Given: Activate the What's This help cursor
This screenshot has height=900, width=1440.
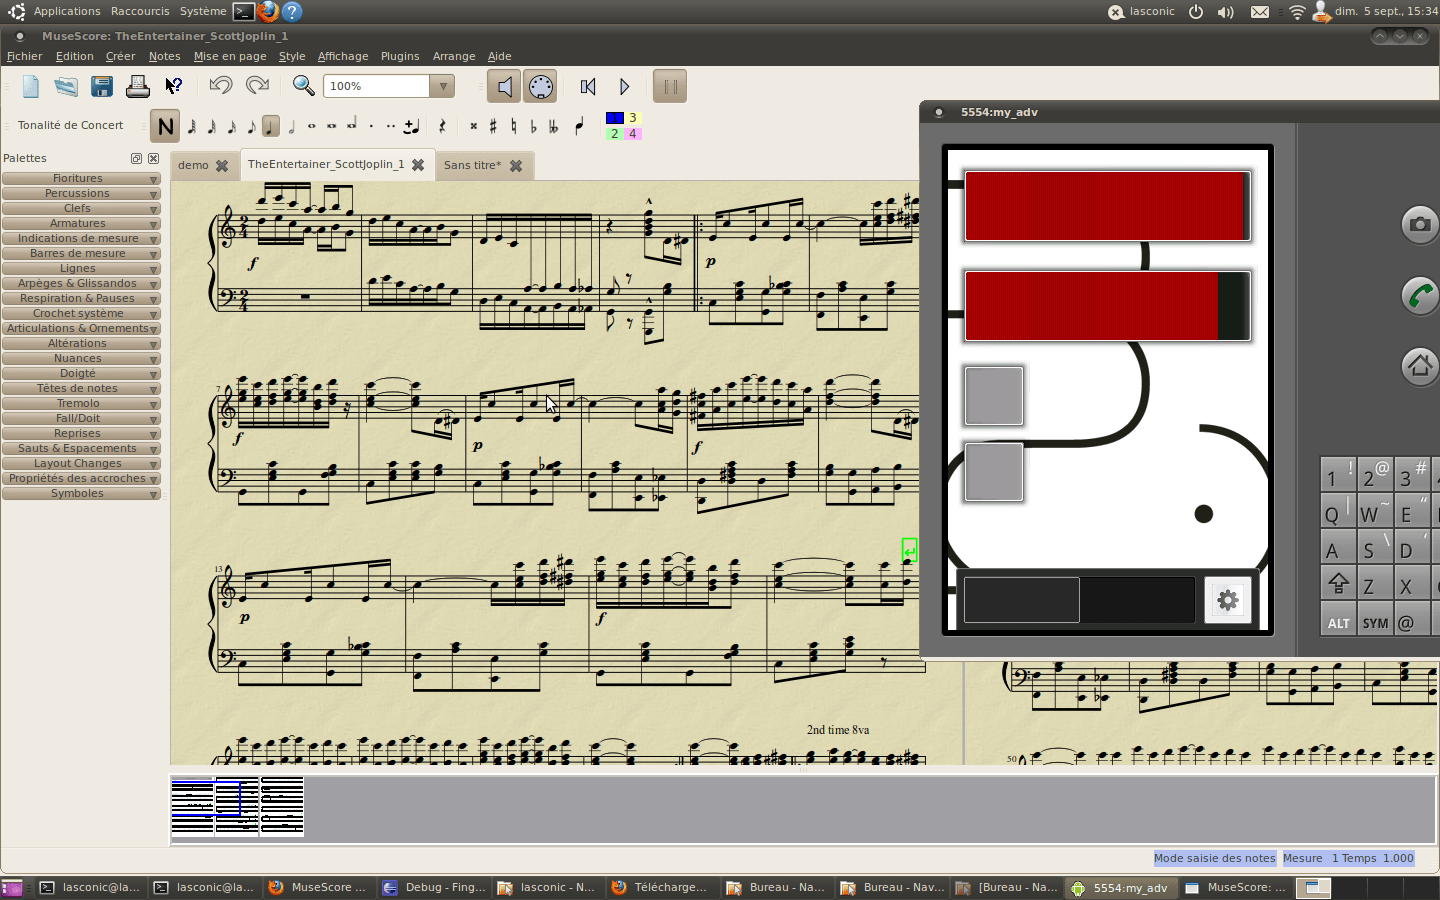Looking at the screenshot, I should (x=174, y=87).
